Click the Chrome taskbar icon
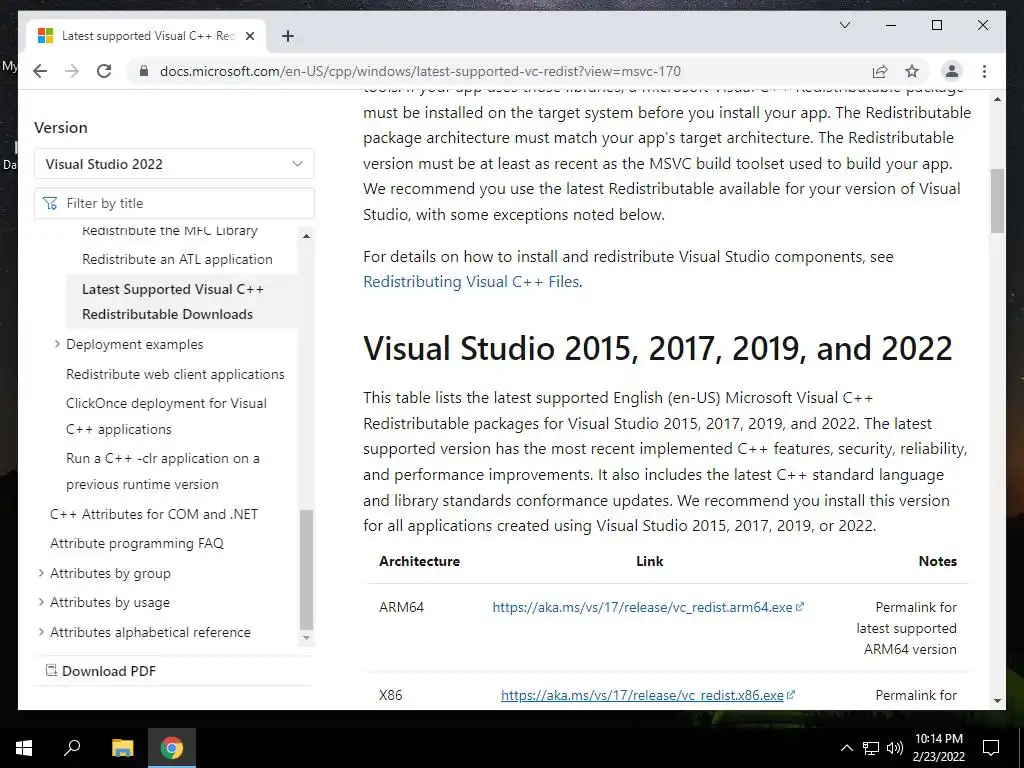1024x768 pixels. pos(172,748)
